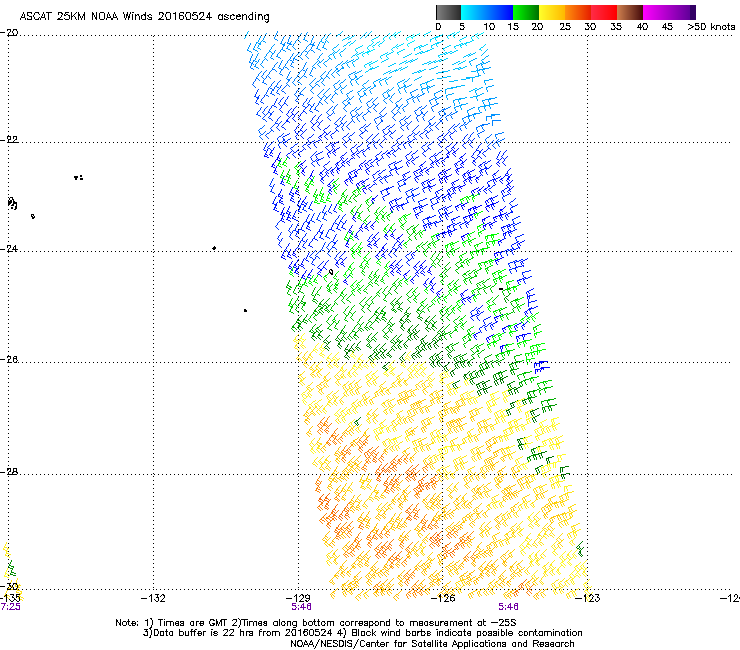This screenshot has width=740, height=650.
Task: Click the '-126' longitude axis label
Action: pyautogui.click(x=443, y=599)
